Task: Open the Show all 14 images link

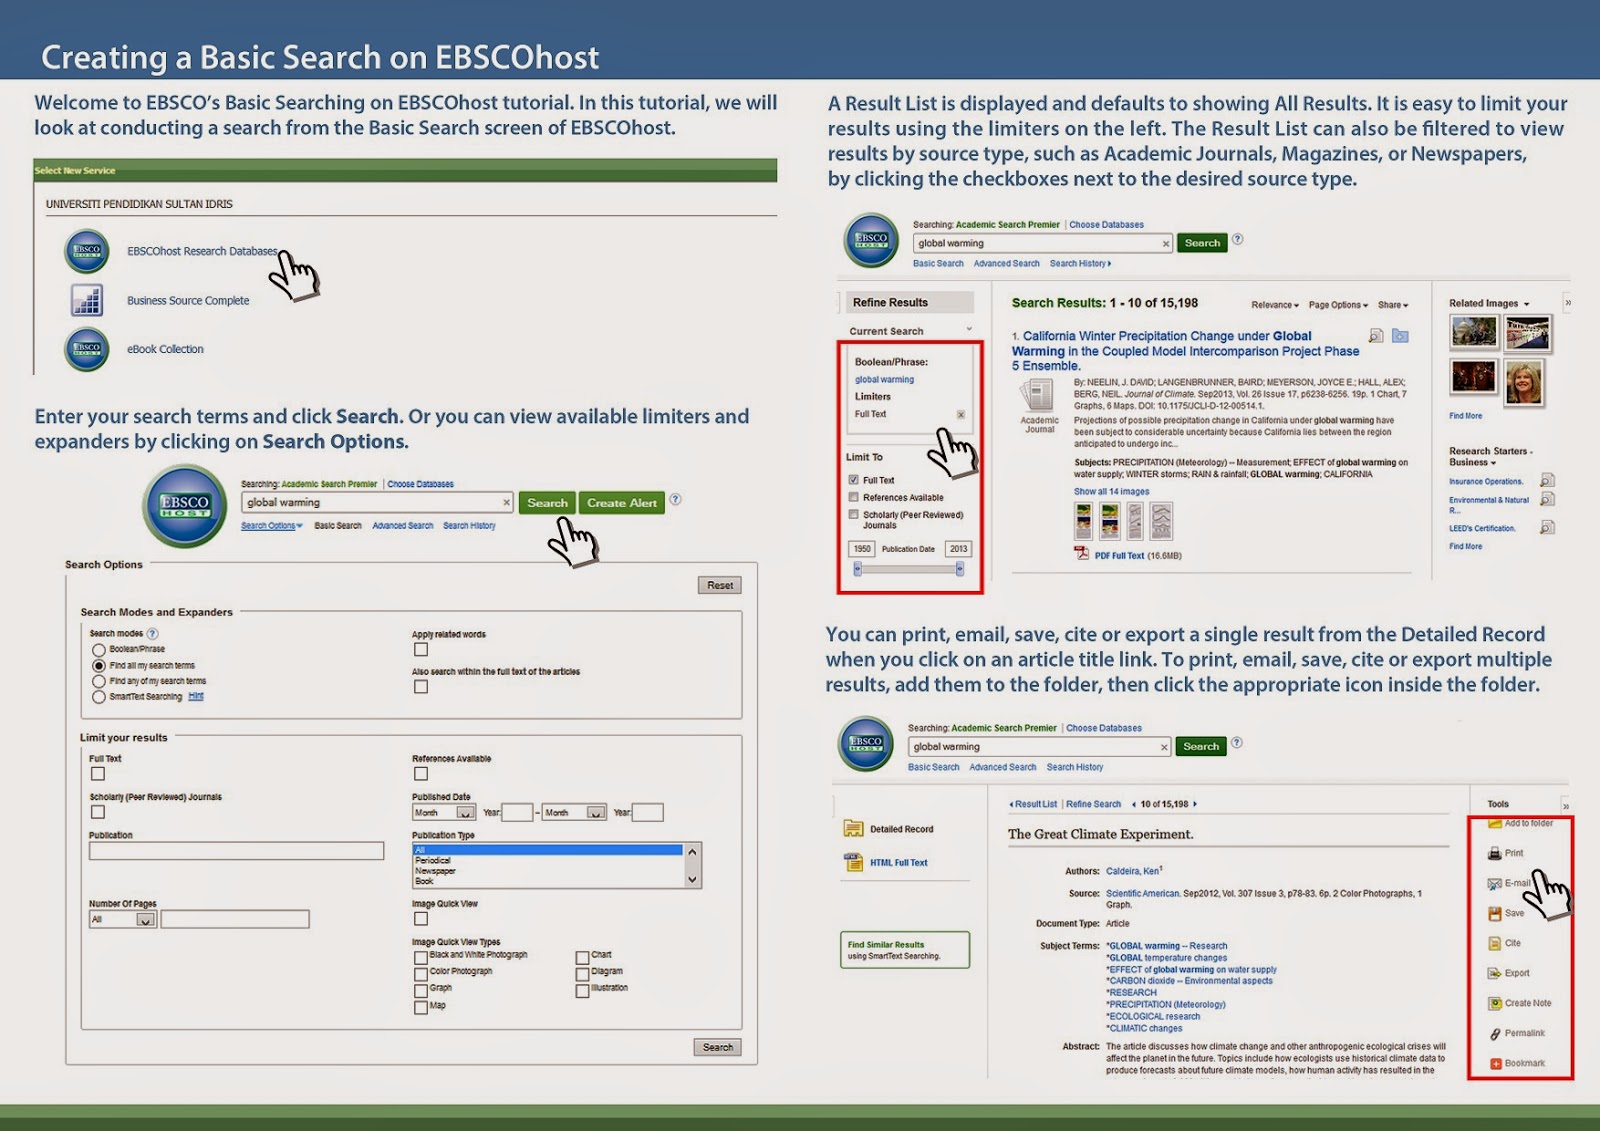Action: point(1111,492)
